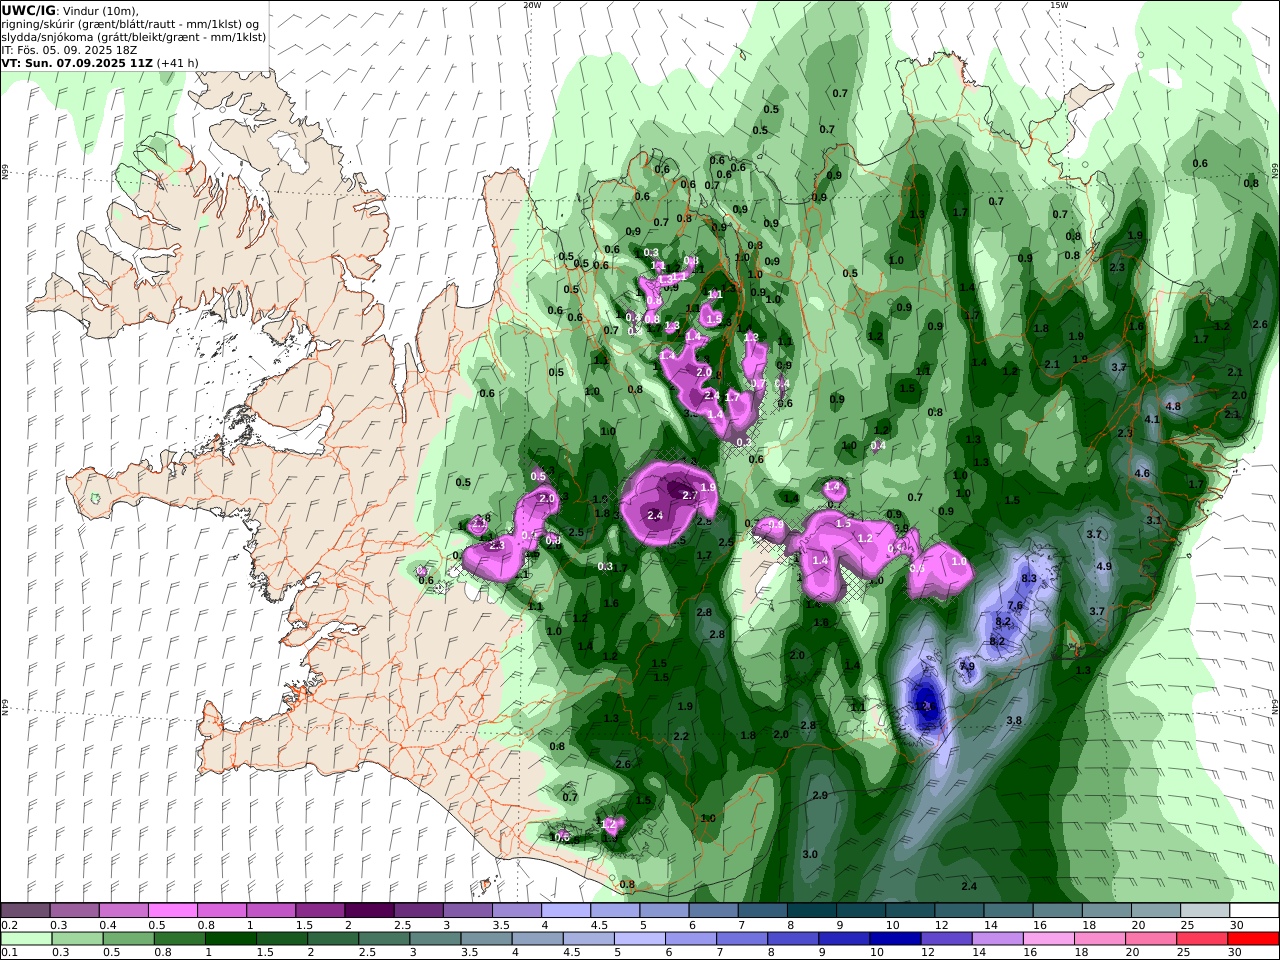Click valid time 'VT: Sun. 07.09.2025 11Z'
Image resolution: width=1280 pixels, height=960 pixels.
(77, 62)
